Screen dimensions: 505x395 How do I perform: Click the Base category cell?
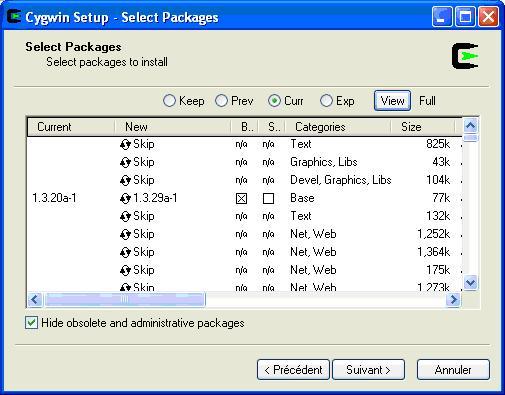302,198
